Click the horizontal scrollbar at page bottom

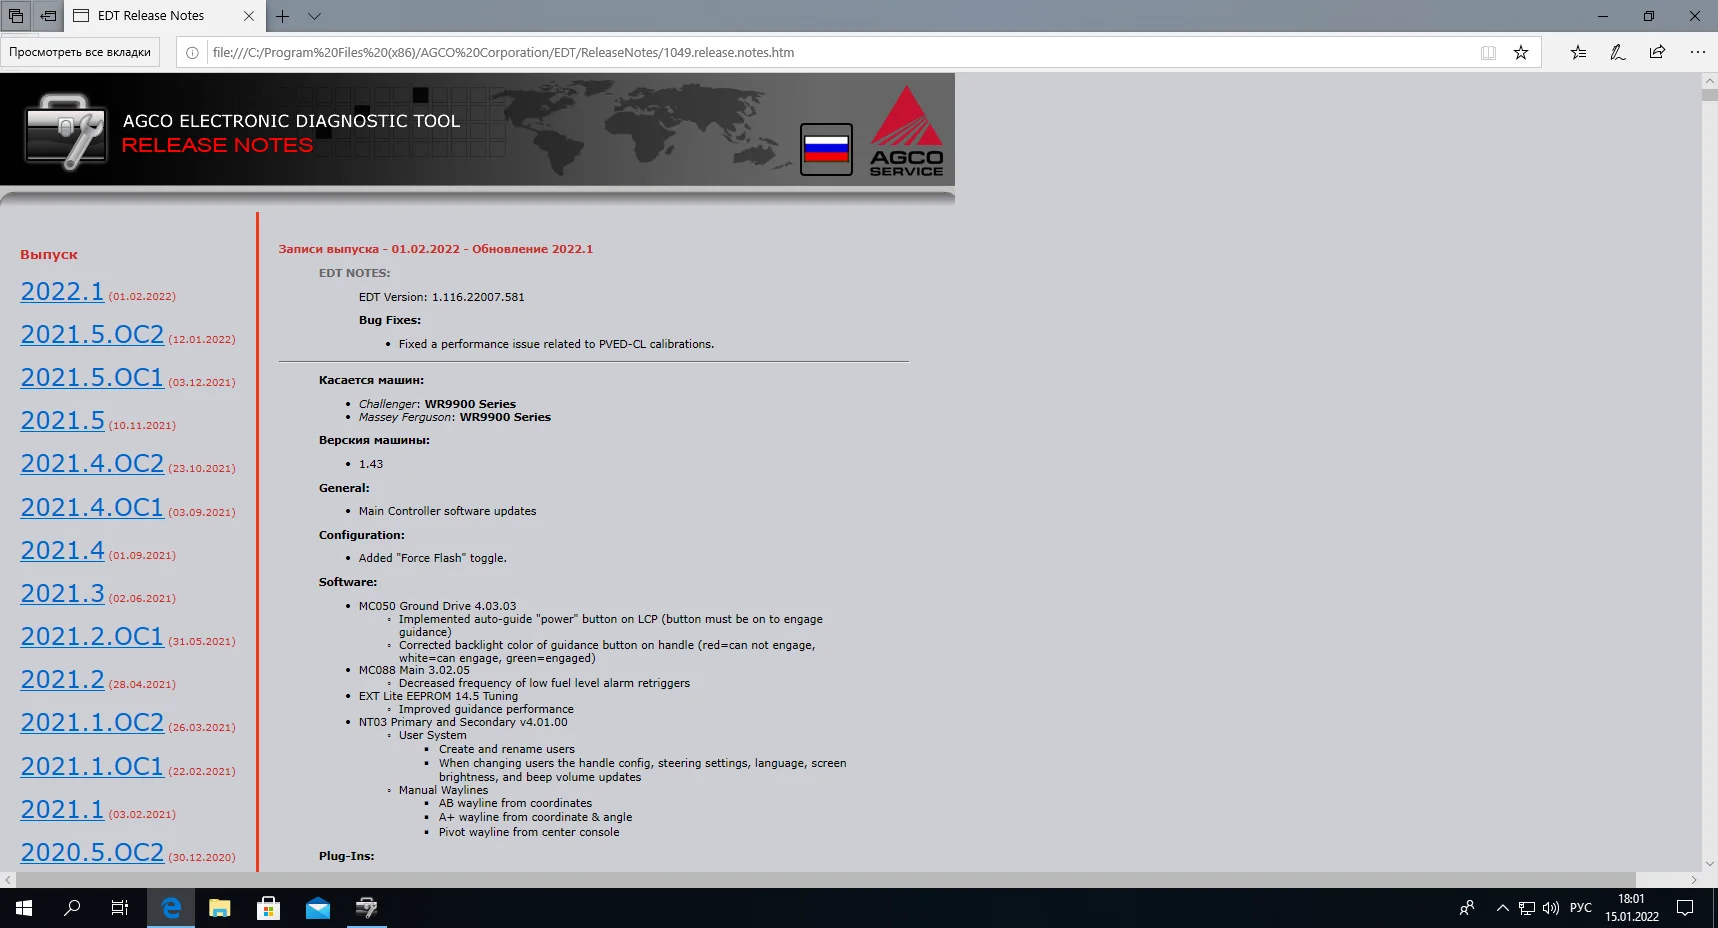(x=850, y=880)
